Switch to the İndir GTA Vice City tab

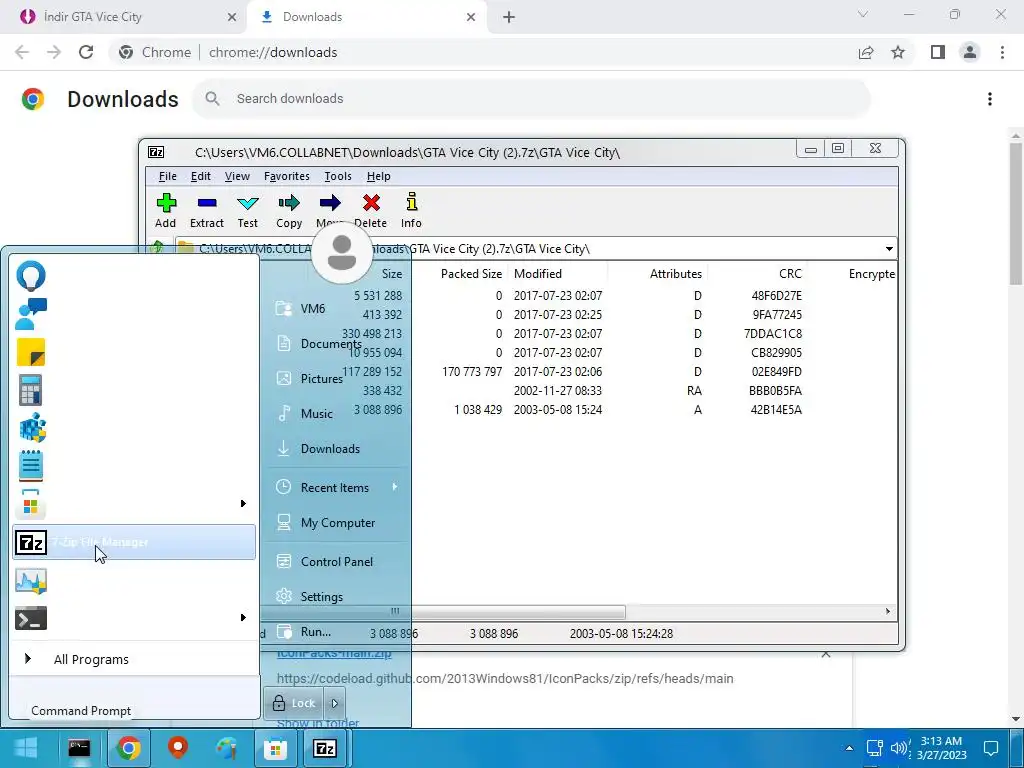point(124,17)
